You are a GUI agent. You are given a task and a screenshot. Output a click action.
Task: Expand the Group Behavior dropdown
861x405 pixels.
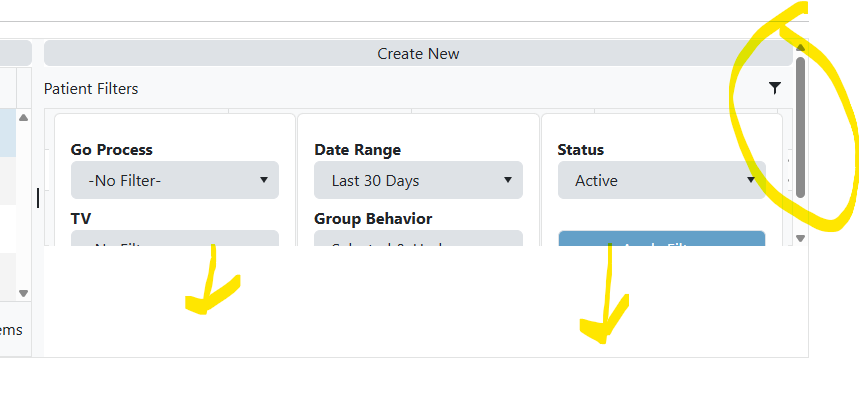pyautogui.click(x=418, y=239)
